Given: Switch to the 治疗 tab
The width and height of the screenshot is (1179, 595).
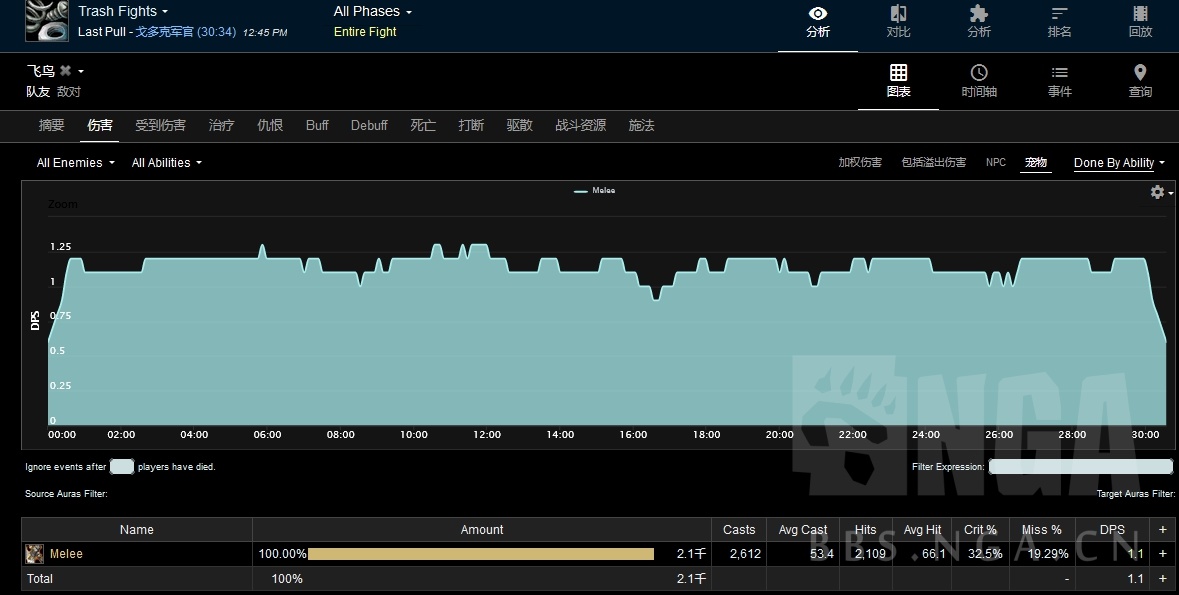Looking at the screenshot, I should [x=221, y=126].
